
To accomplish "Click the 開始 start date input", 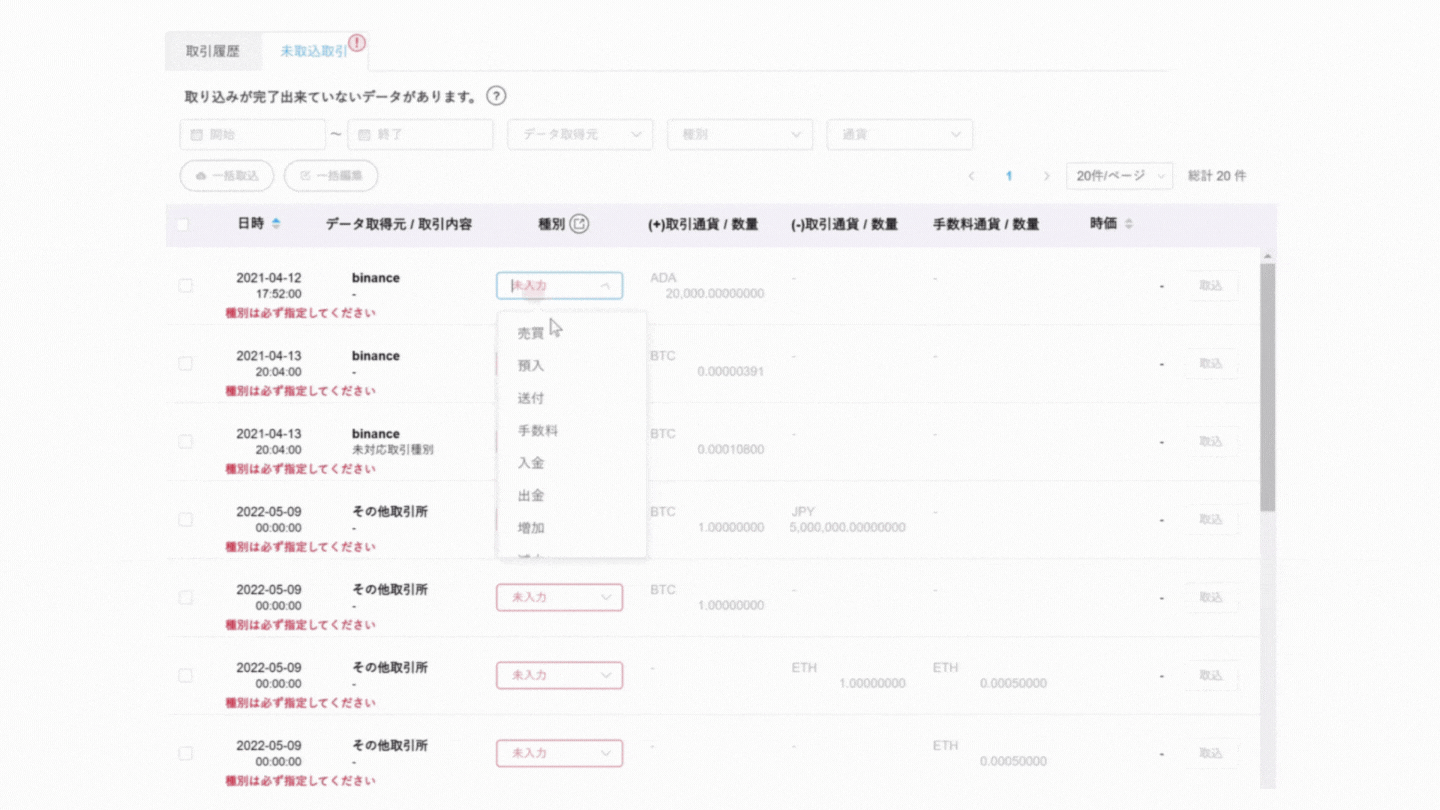I will click(x=253, y=134).
